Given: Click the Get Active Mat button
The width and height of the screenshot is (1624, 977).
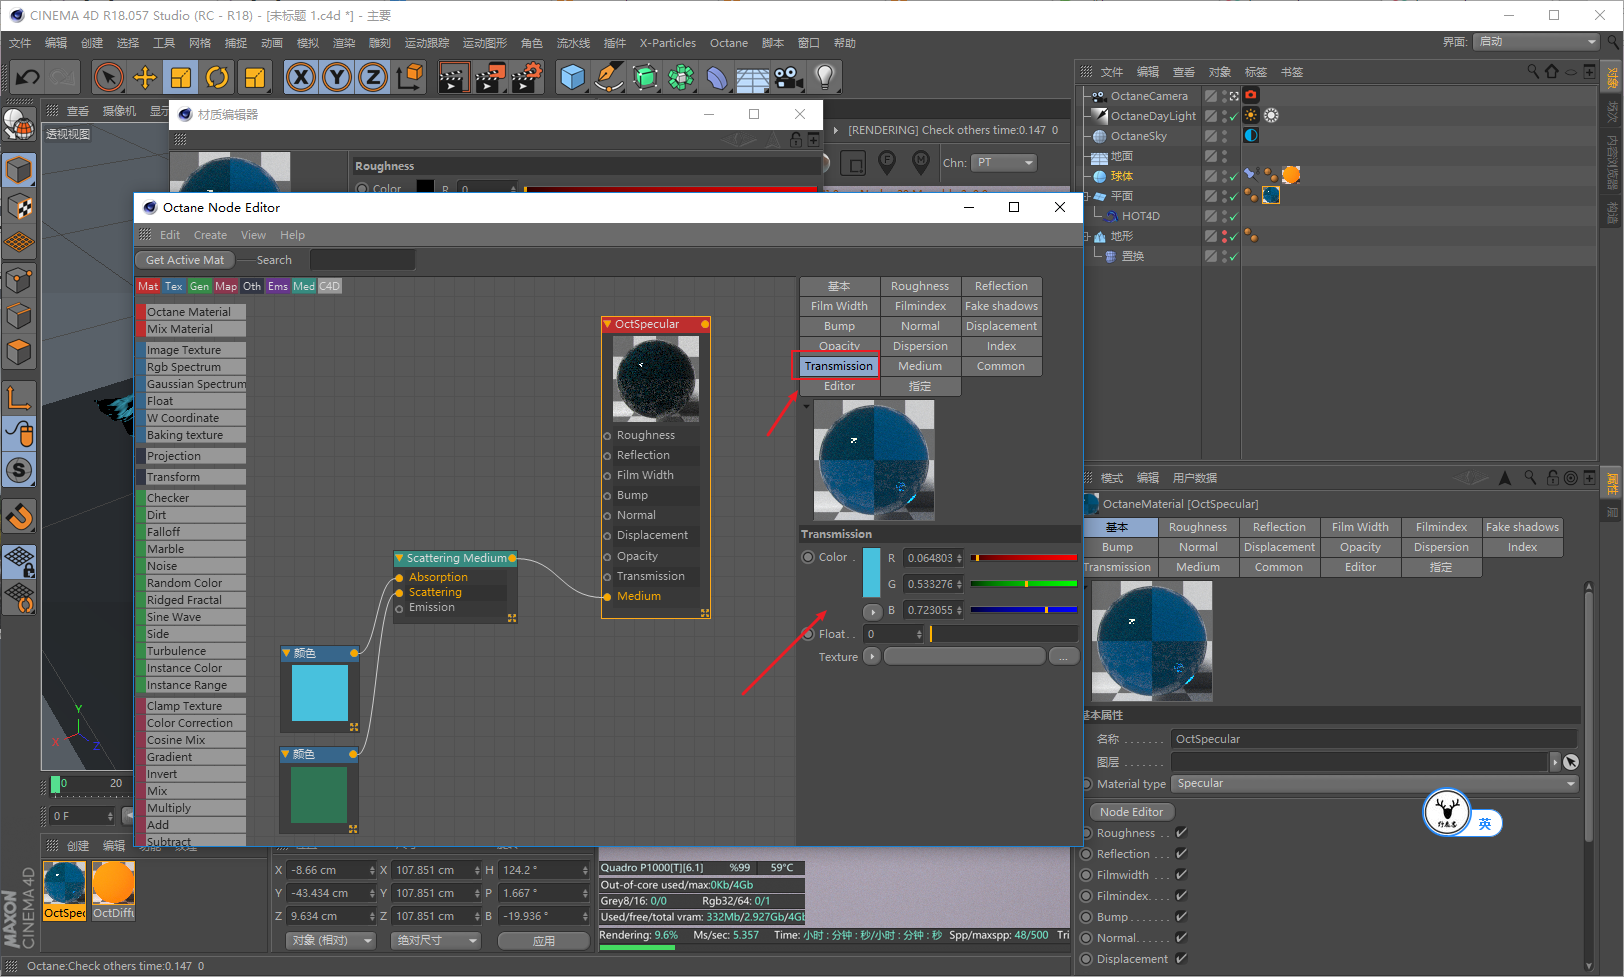Looking at the screenshot, I should pos(185,260).
